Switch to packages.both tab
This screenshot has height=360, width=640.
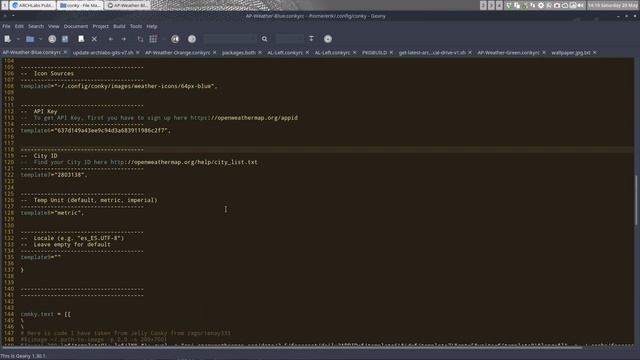[239, 53]
